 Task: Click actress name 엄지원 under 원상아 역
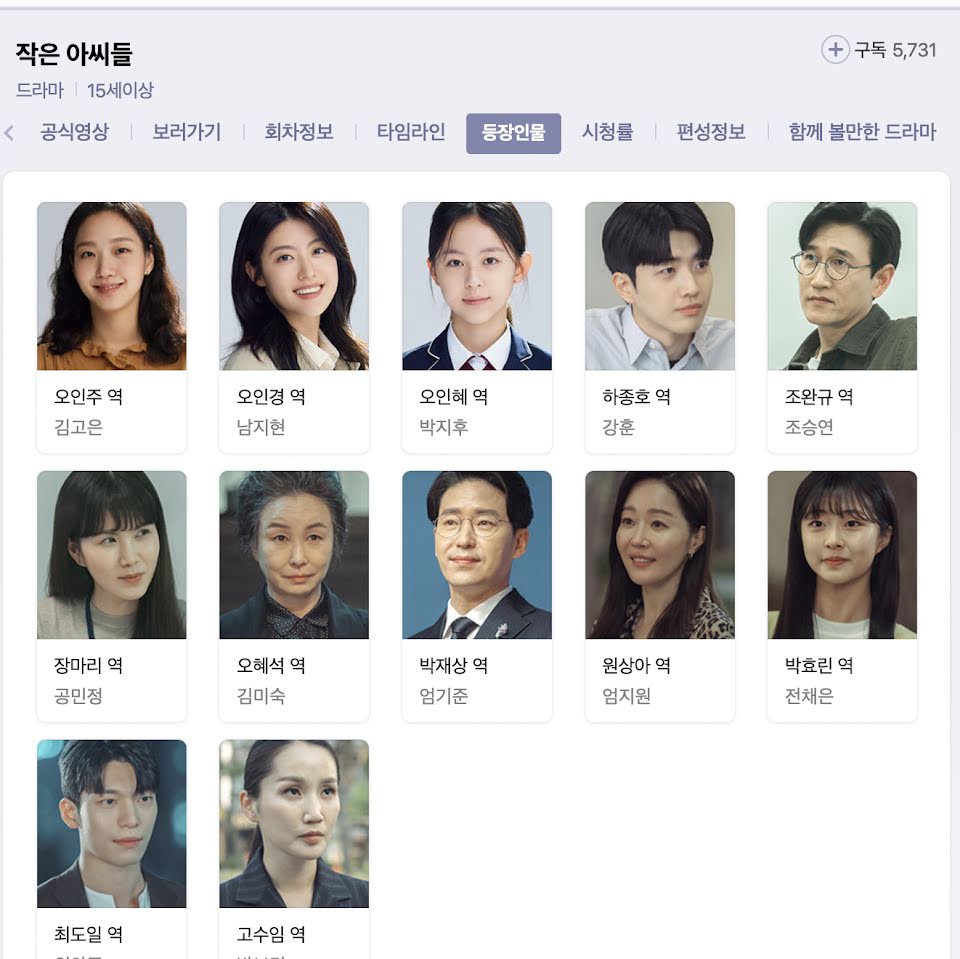click(x=626, y=696)
